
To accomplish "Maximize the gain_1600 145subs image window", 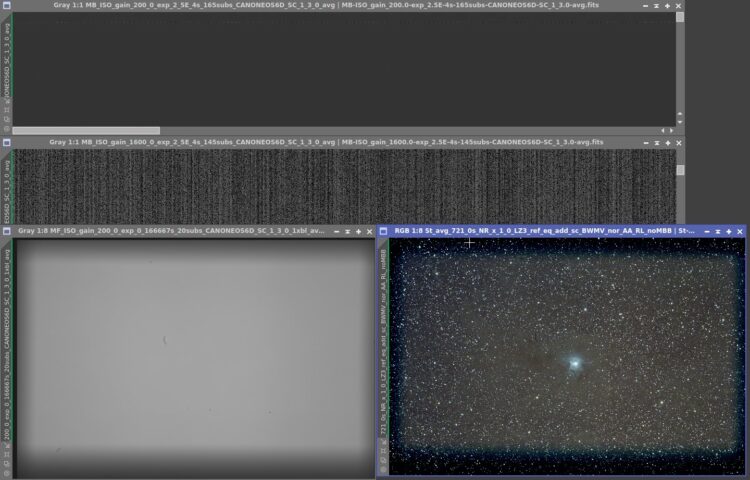I will [668, 143].
